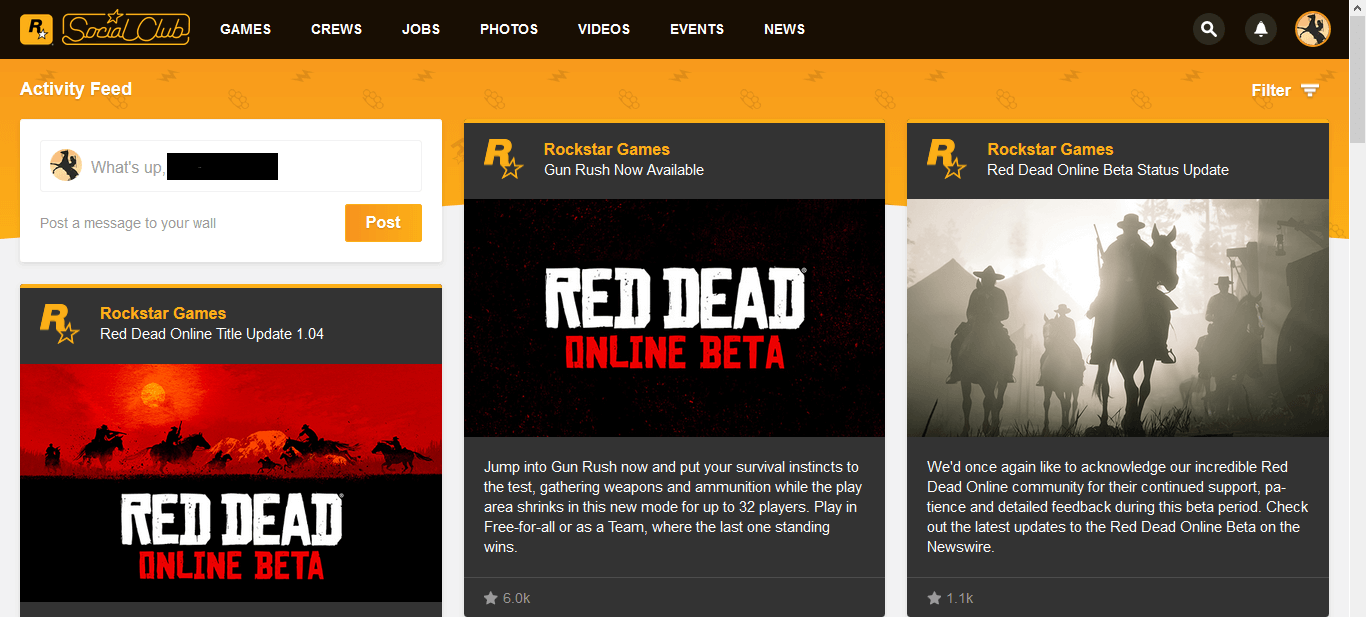
Task: Open the red sunset Title Update image
Action: tap(231, 483)
